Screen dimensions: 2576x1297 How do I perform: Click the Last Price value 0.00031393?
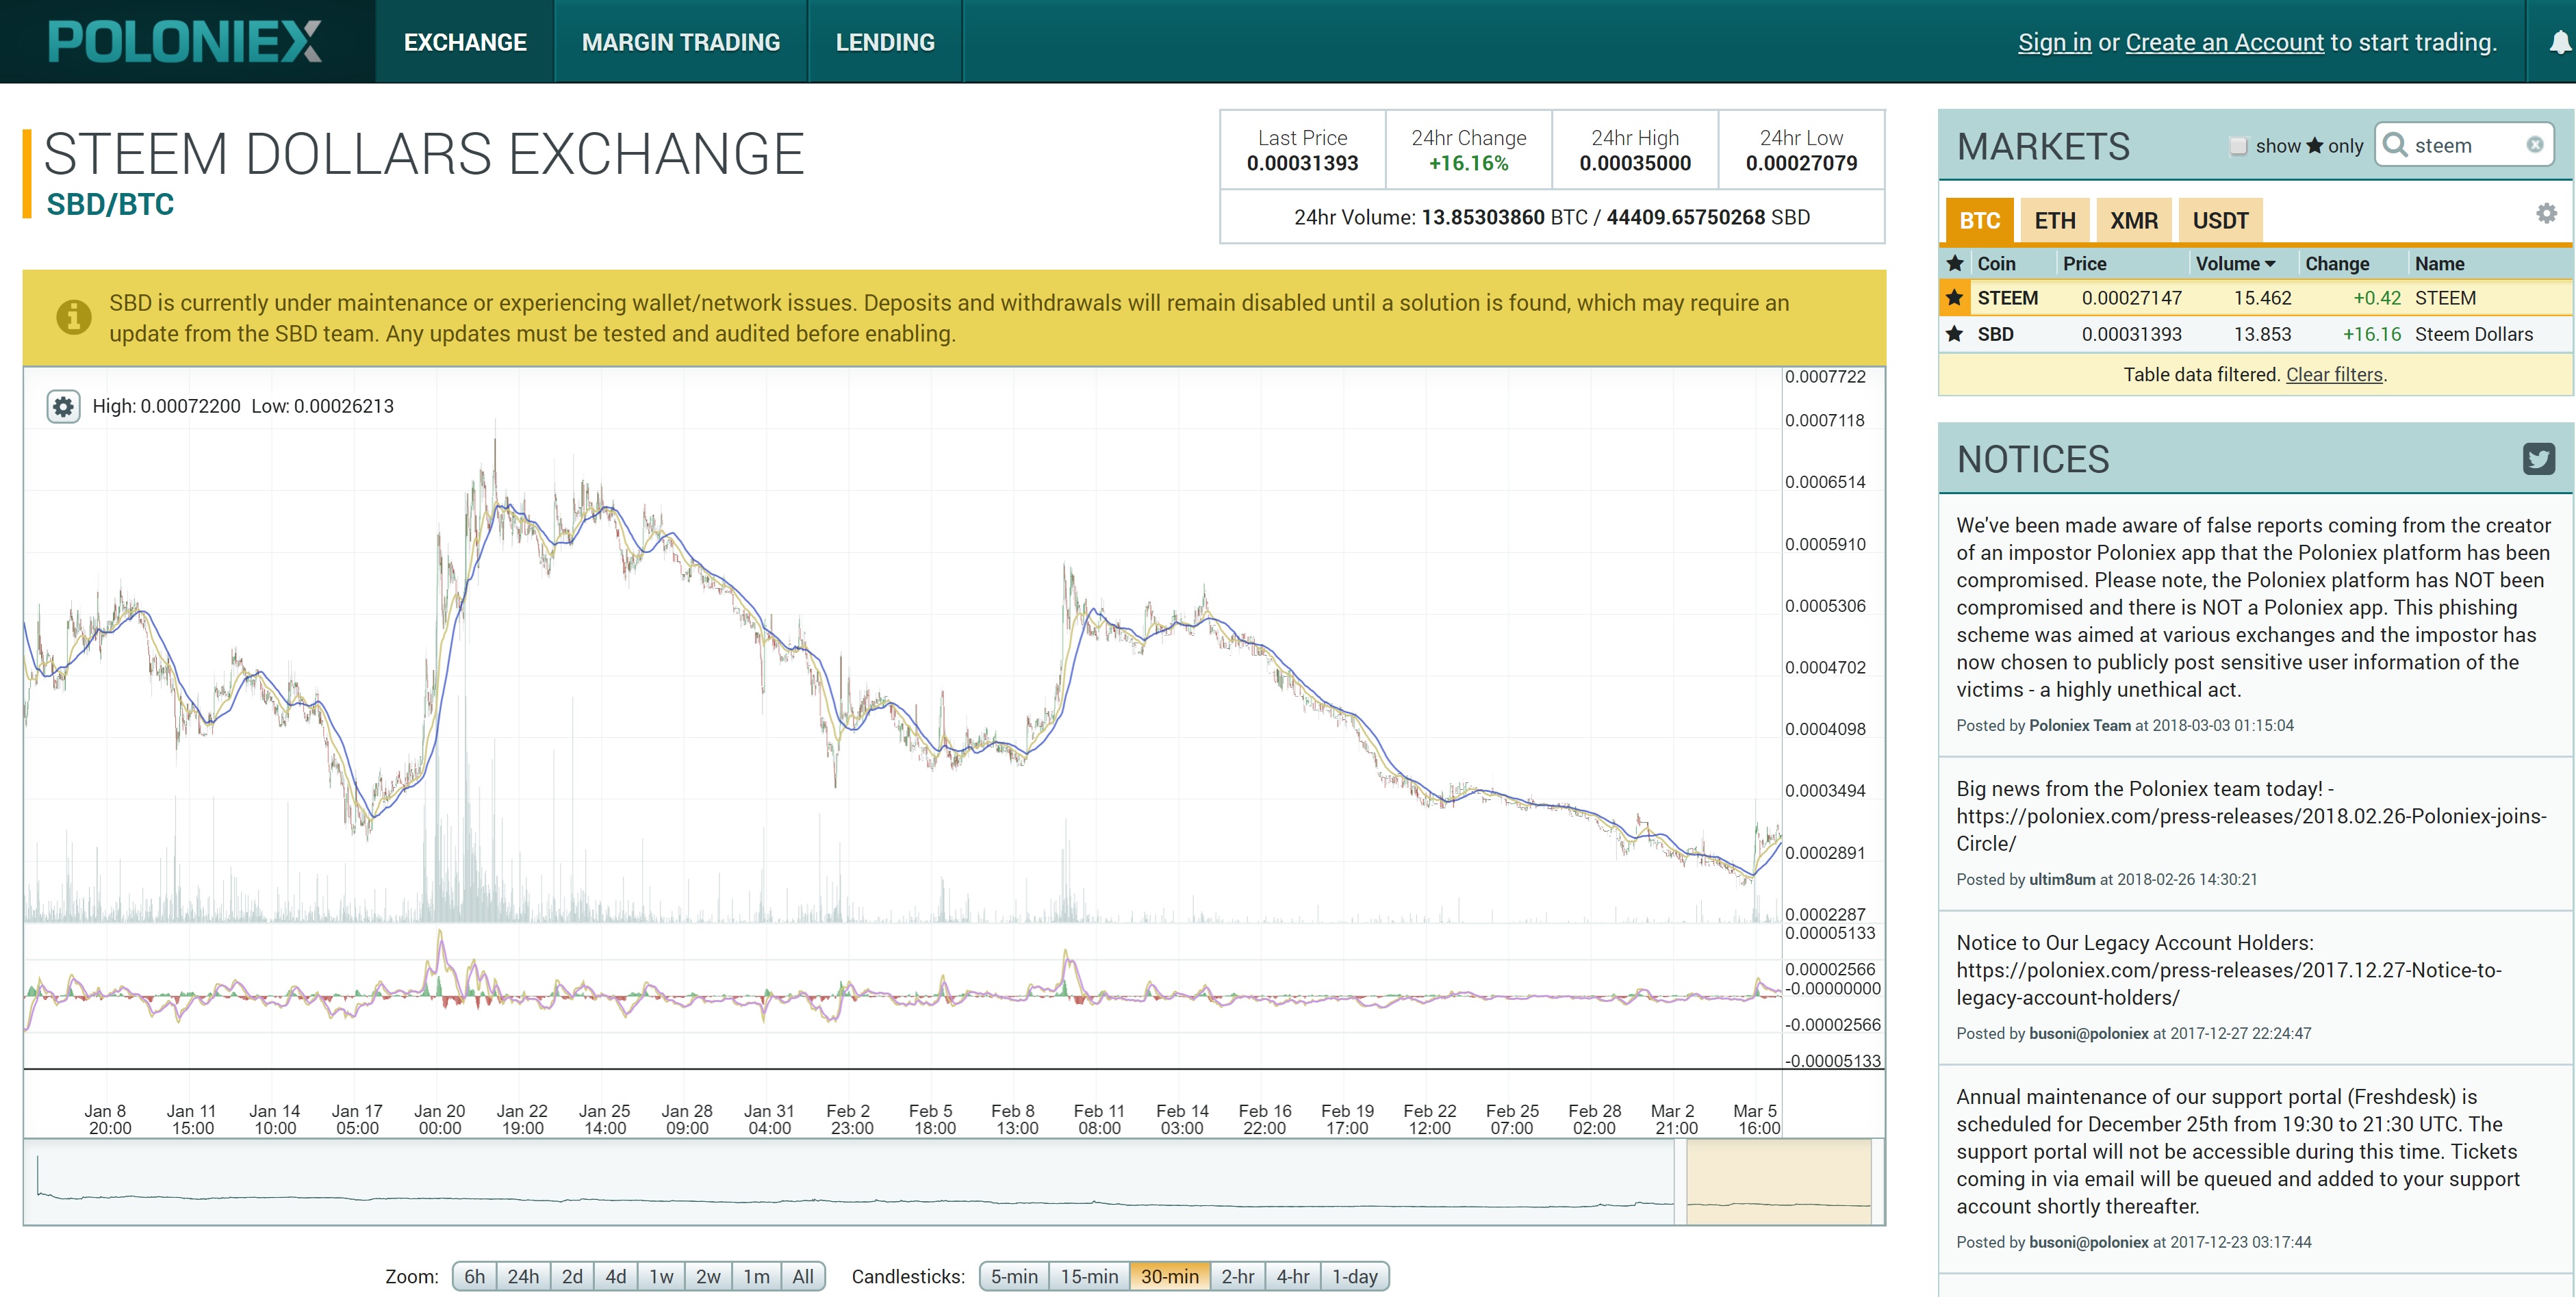tap(1302, 163)
